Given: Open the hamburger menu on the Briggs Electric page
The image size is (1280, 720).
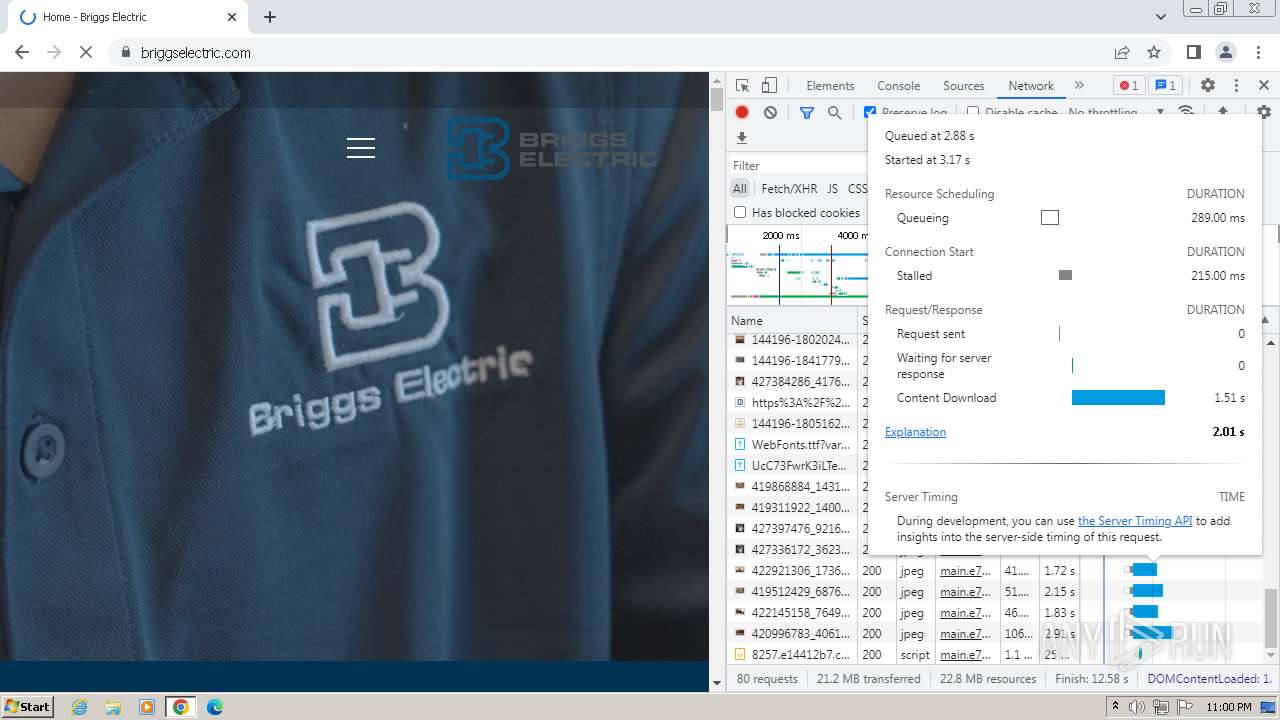Looking at the screenshot, I should pyautogui.click(x=361, y=148).
